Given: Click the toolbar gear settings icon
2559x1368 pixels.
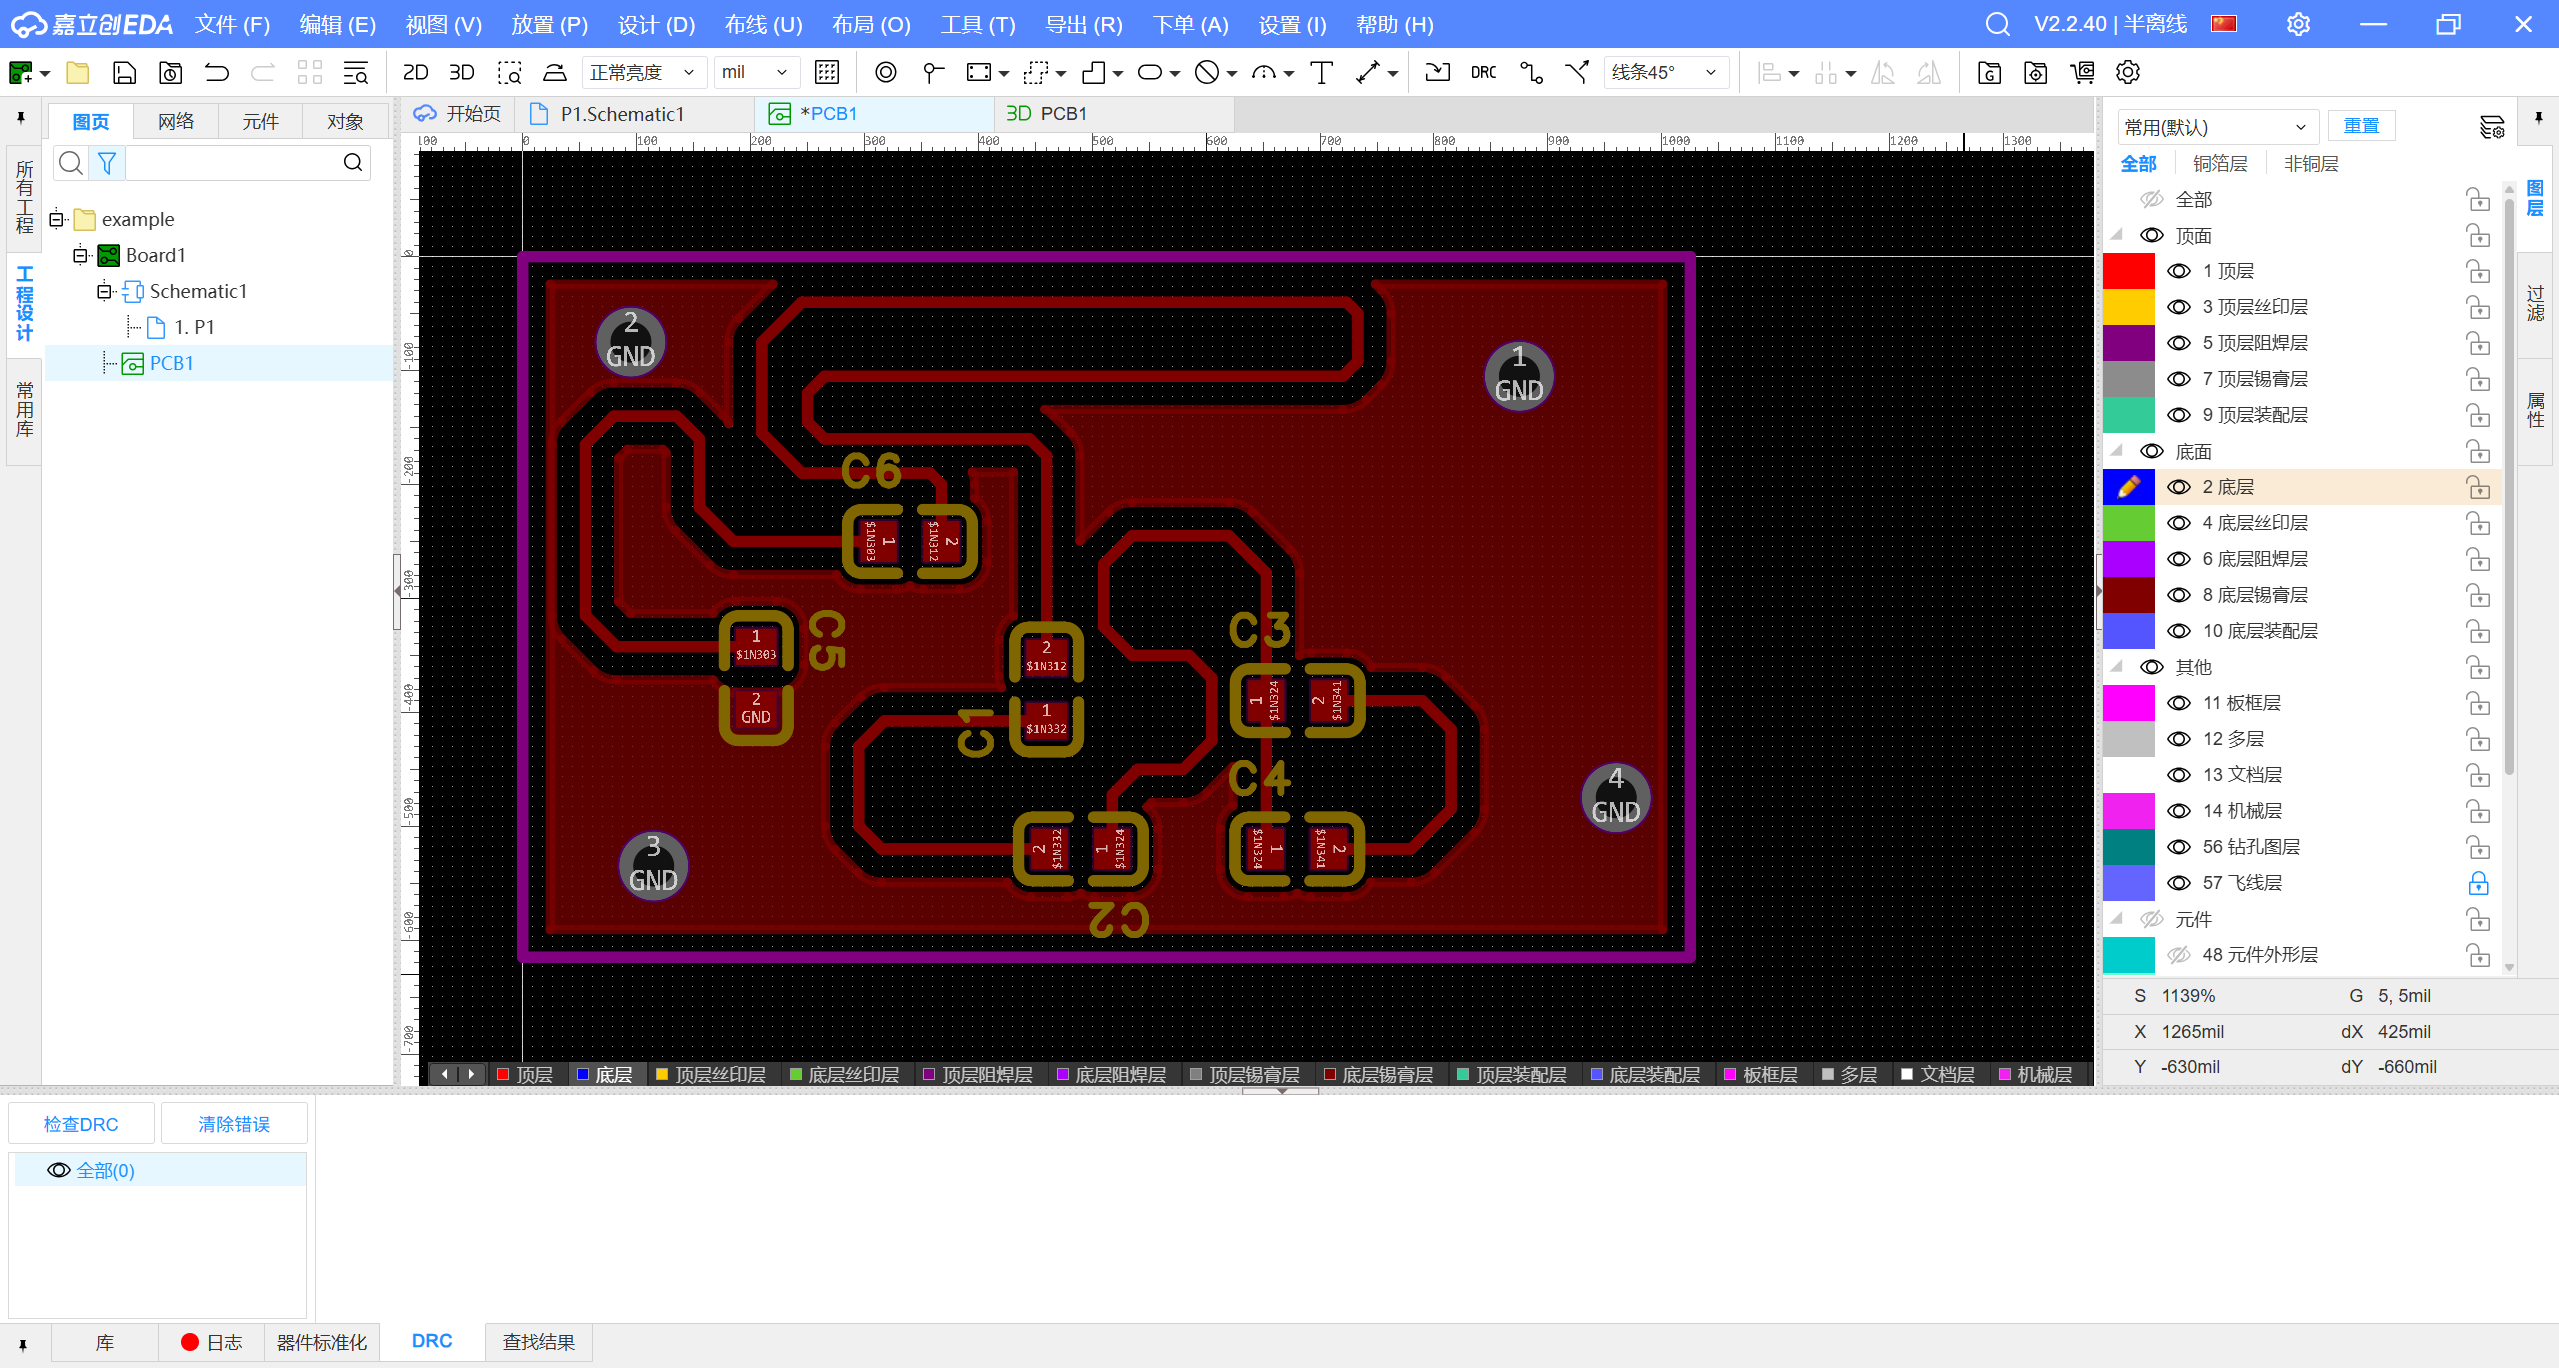Looking at the screenshot, I should [x=2127, y=72].
